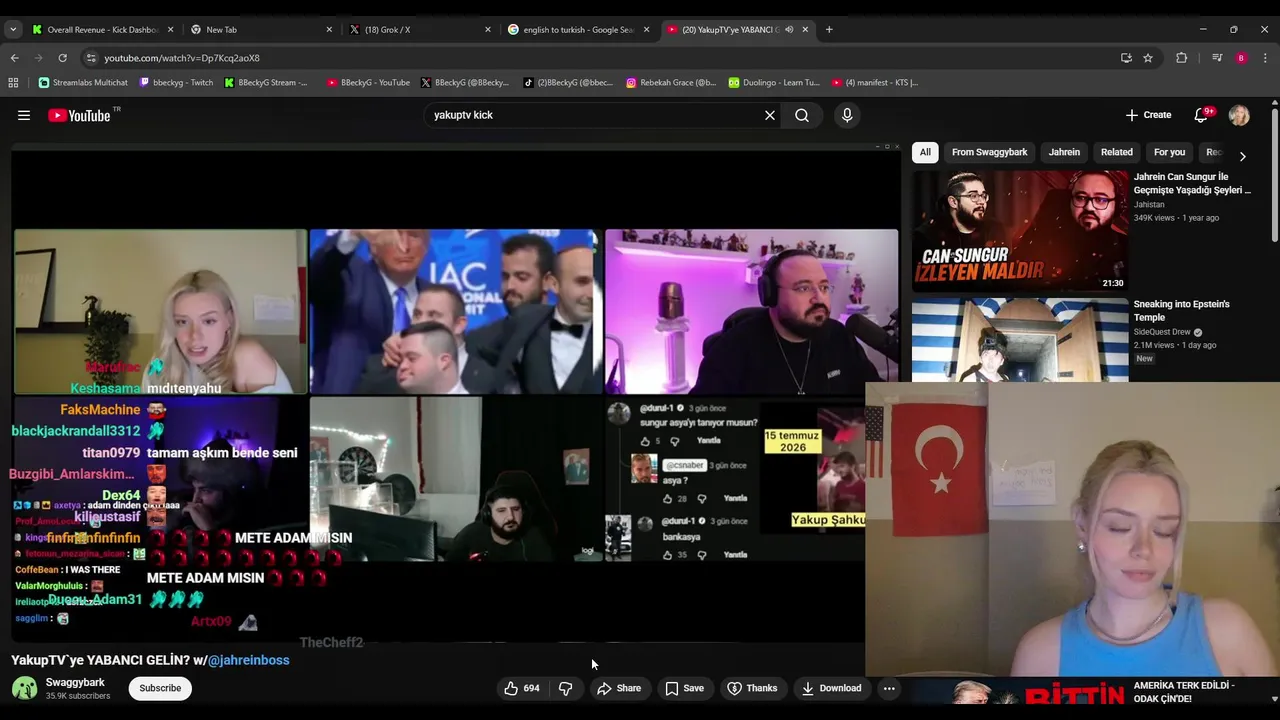View site information icon in address bar
The image size is (1280, 720).
[91, 58]
